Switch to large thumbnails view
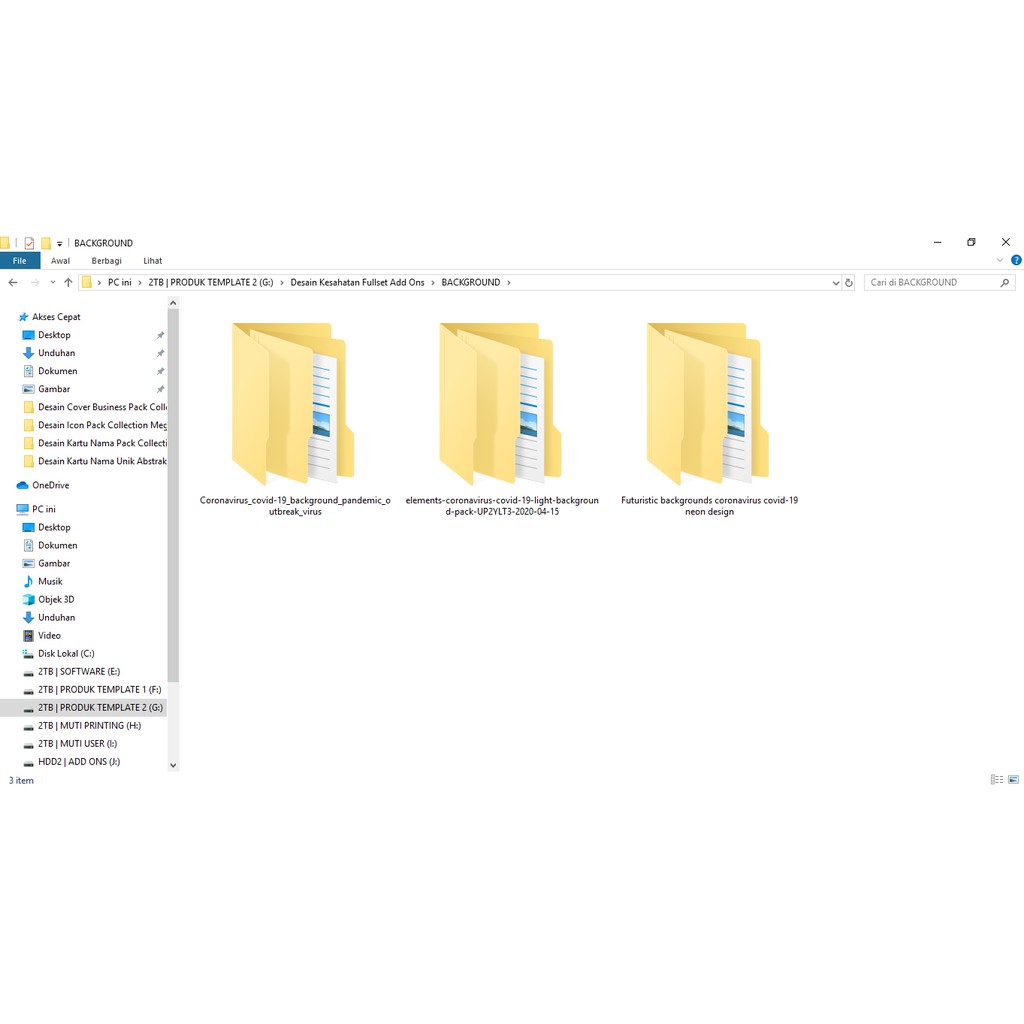 (1013, 780)
